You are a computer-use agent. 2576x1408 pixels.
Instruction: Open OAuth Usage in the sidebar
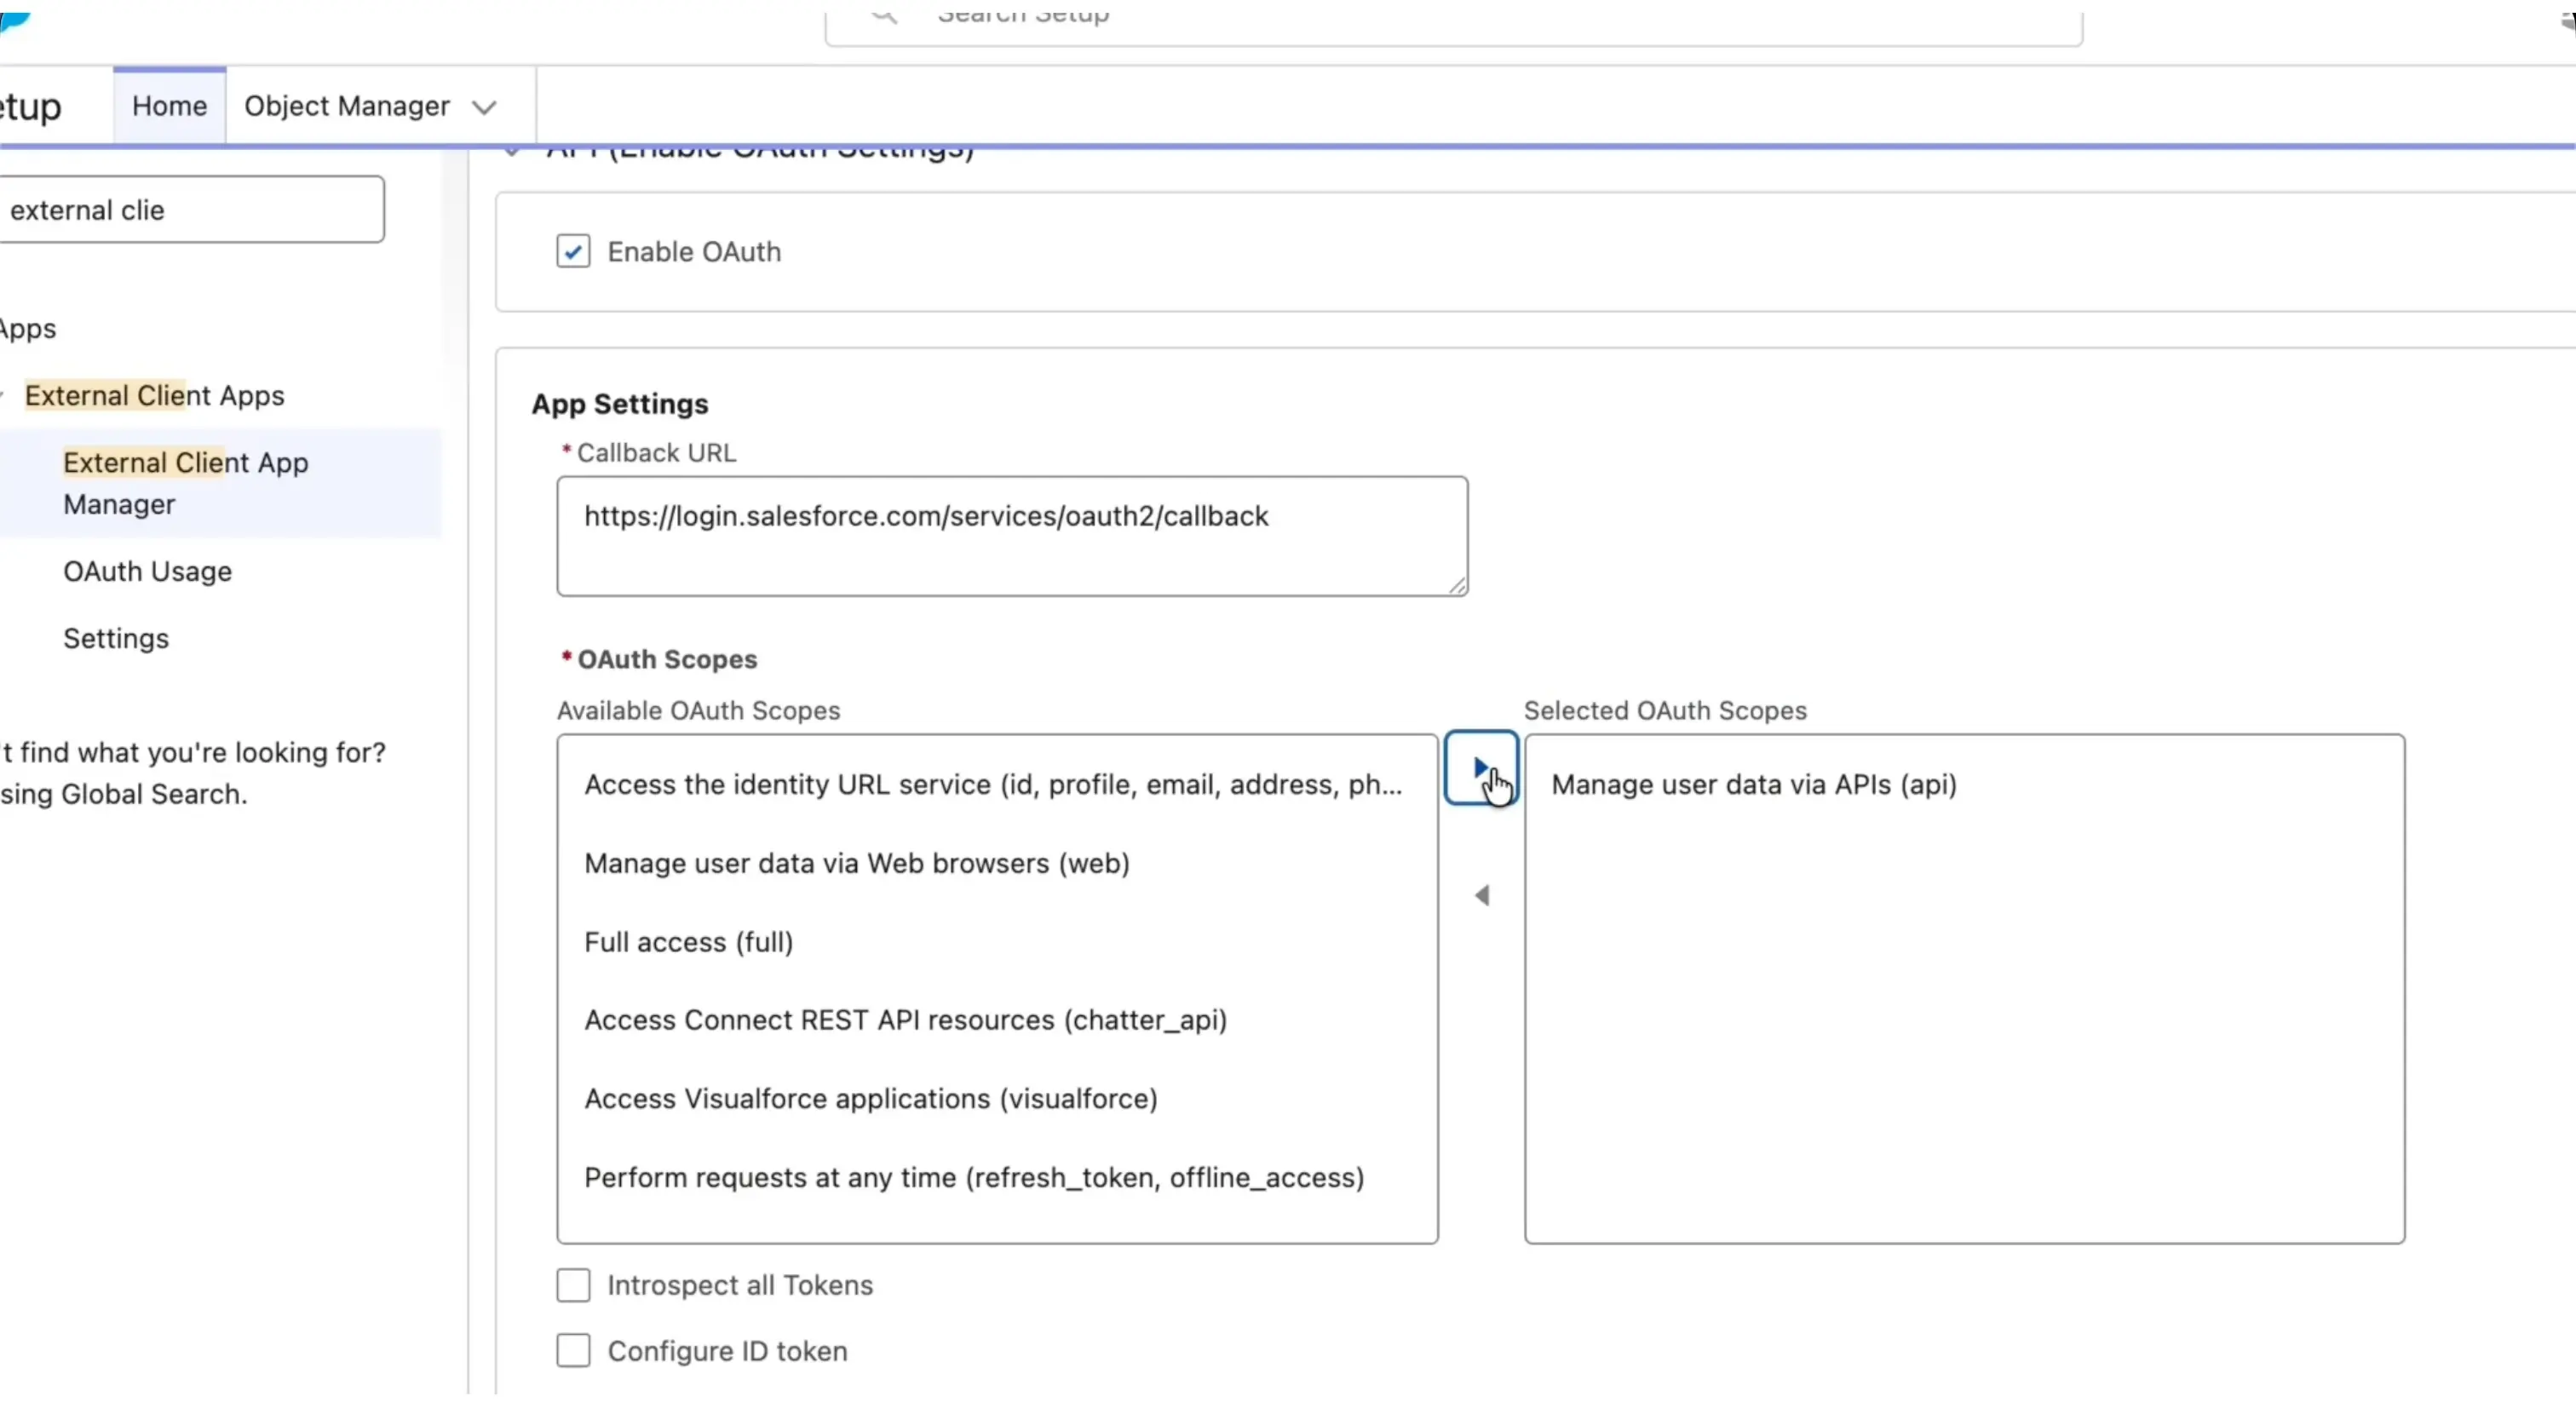point(147,571)
